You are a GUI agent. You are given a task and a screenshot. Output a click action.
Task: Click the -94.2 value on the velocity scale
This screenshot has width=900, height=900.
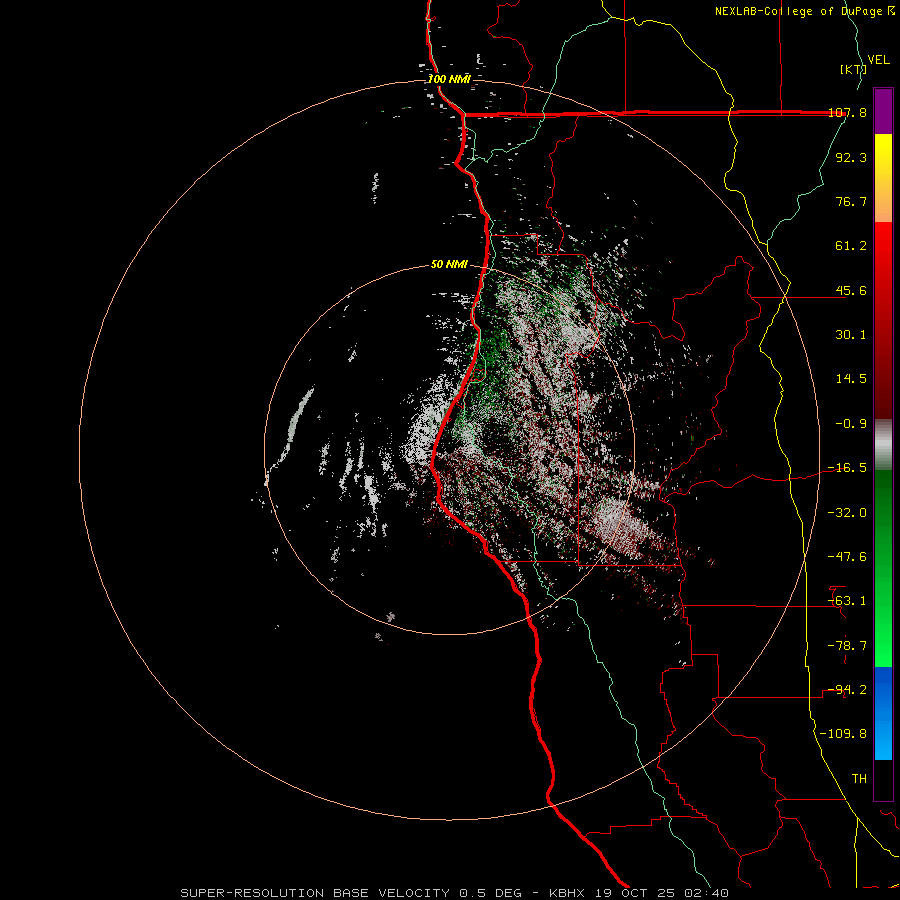tap(847, 690)
